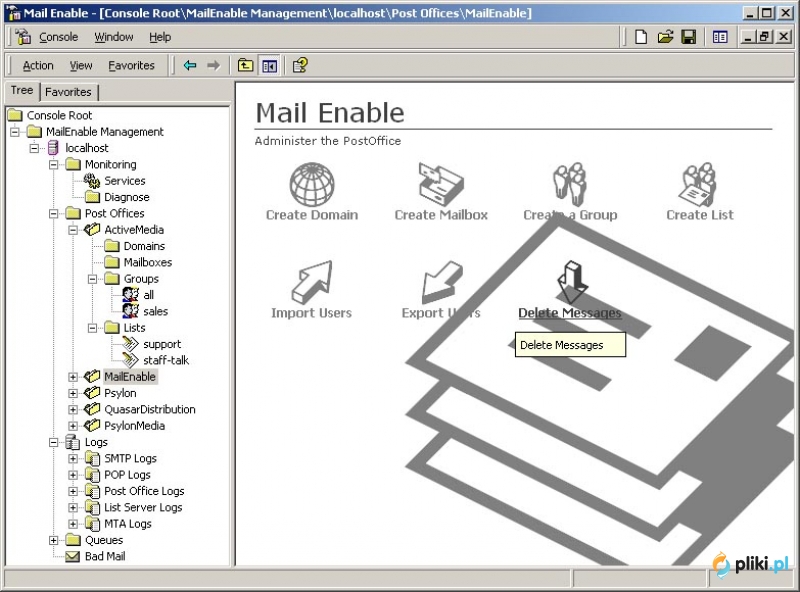Toggle the Show/Hide Console Tree icon

coord(269,65)
